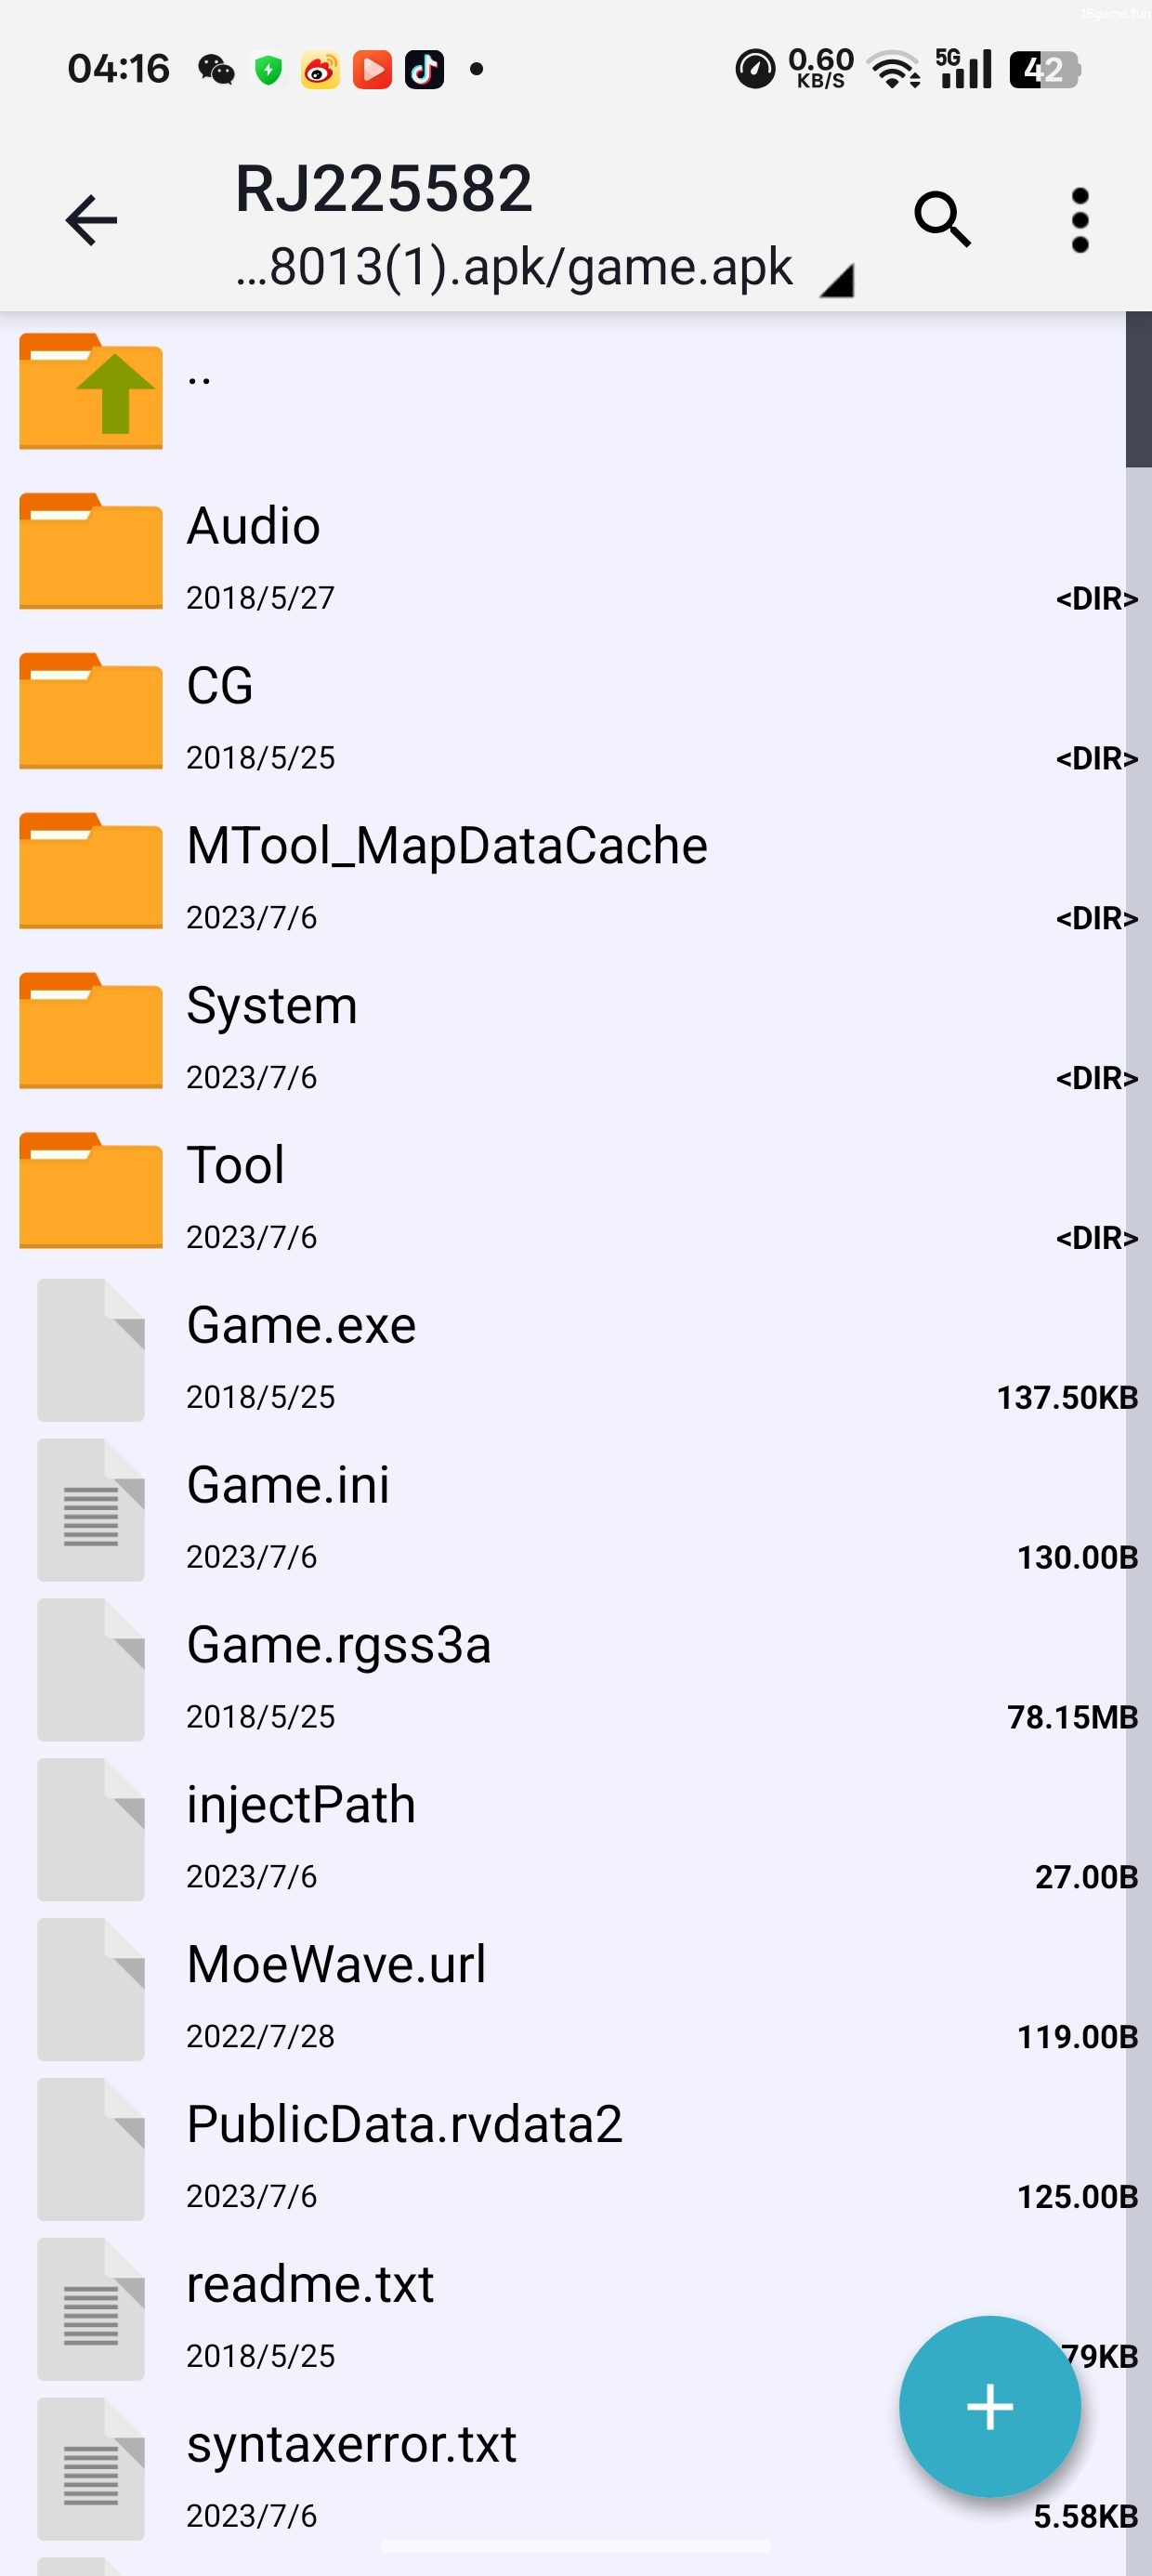The image size is (1152, 2576).
Task: Open the three-dot overflow menu
Action: [1079, 220]
